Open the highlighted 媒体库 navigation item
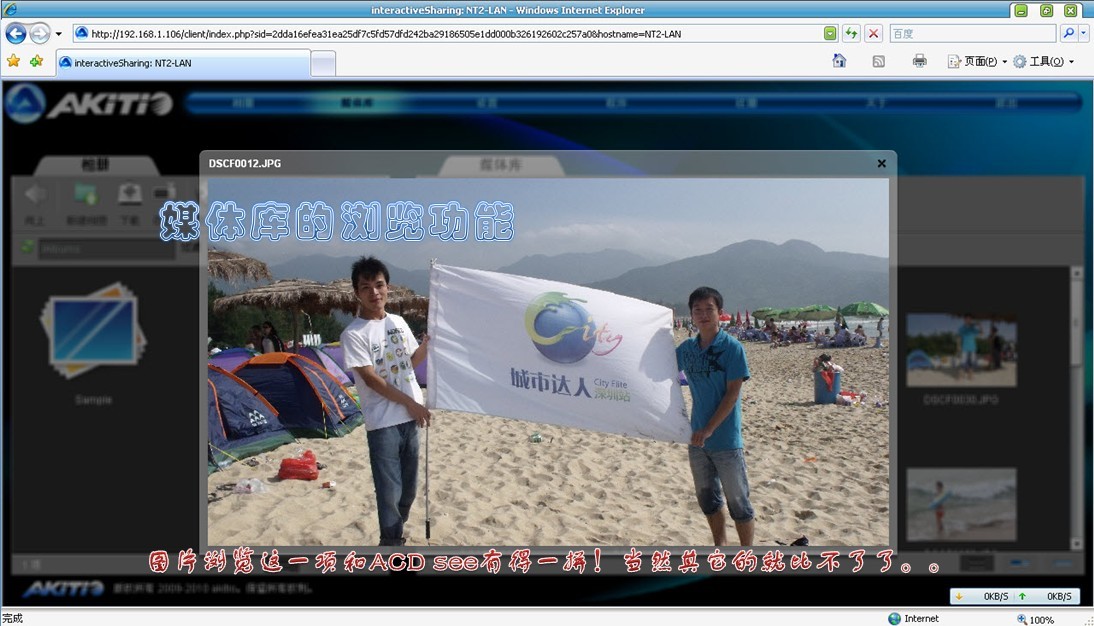1094x626 pixels. pyautogui.click(x=357, y=103)
